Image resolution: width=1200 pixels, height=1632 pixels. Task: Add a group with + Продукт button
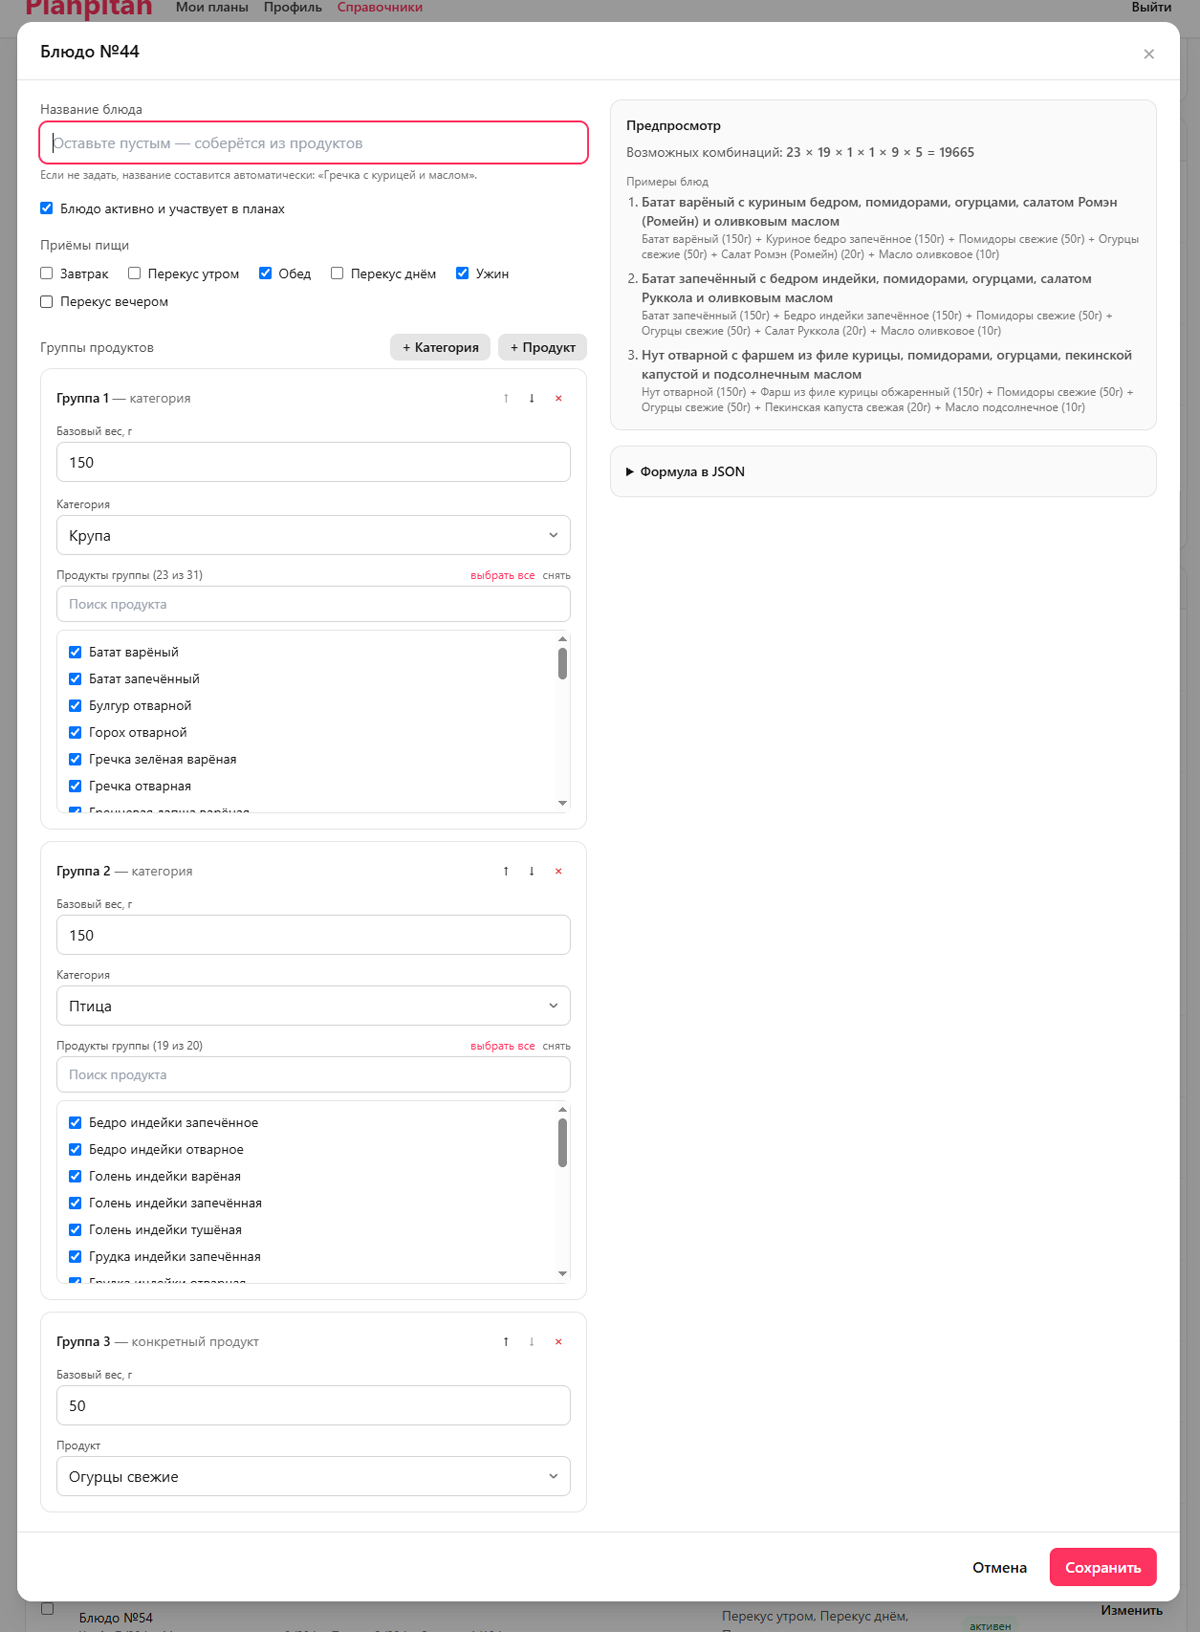click(543, 347)
